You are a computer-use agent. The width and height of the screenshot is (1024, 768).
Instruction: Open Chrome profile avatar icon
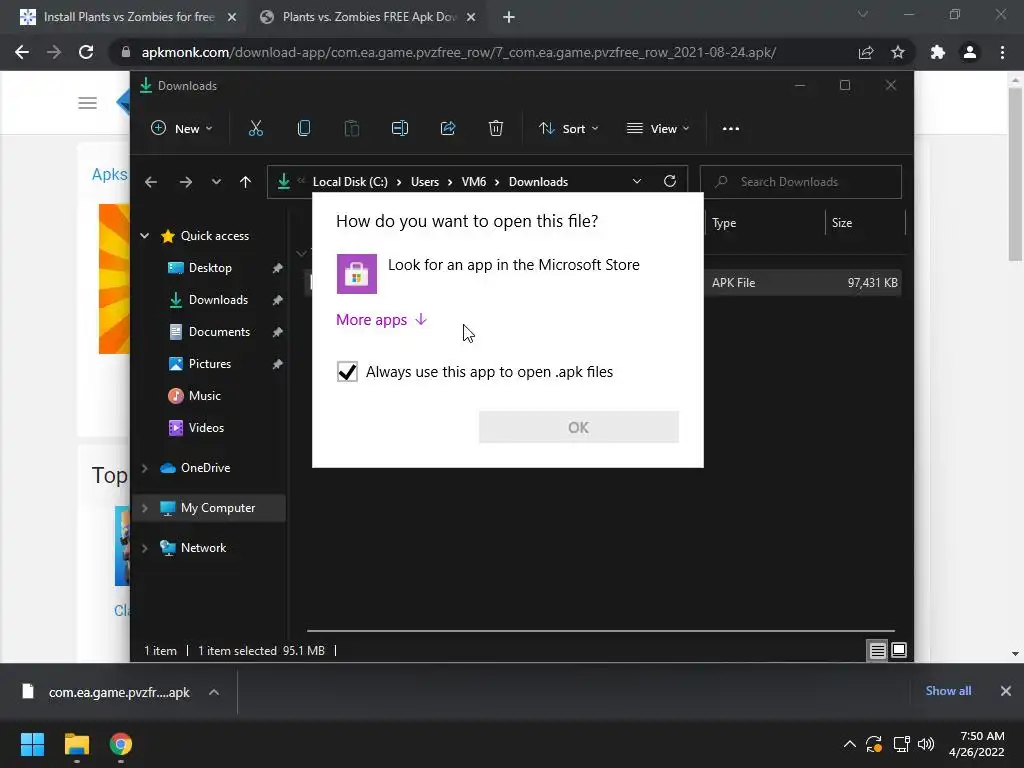pyautogui.click(x=970, y=52)
